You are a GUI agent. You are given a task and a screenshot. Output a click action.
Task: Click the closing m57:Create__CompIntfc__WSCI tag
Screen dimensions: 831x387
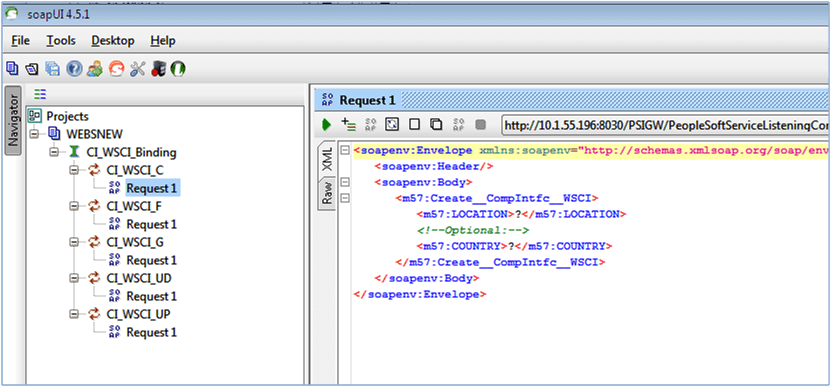coord(500,262)
